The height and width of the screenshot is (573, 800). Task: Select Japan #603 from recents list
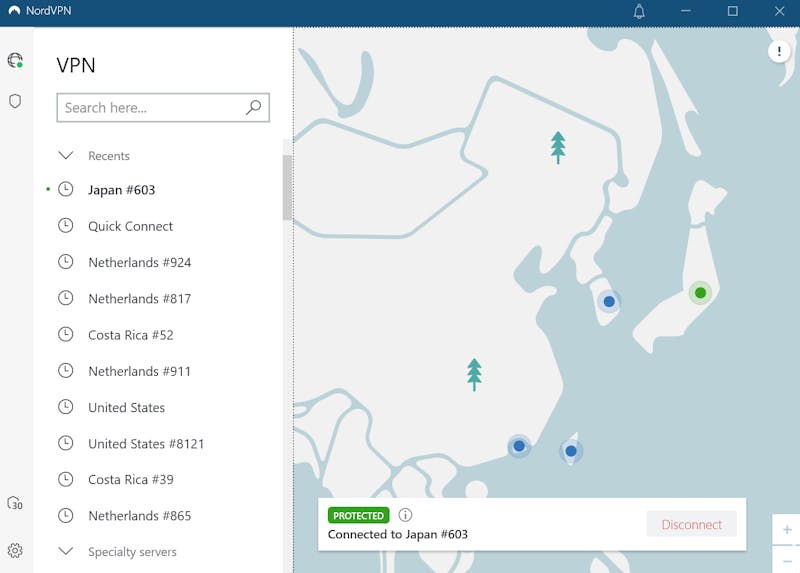(121, 190)
